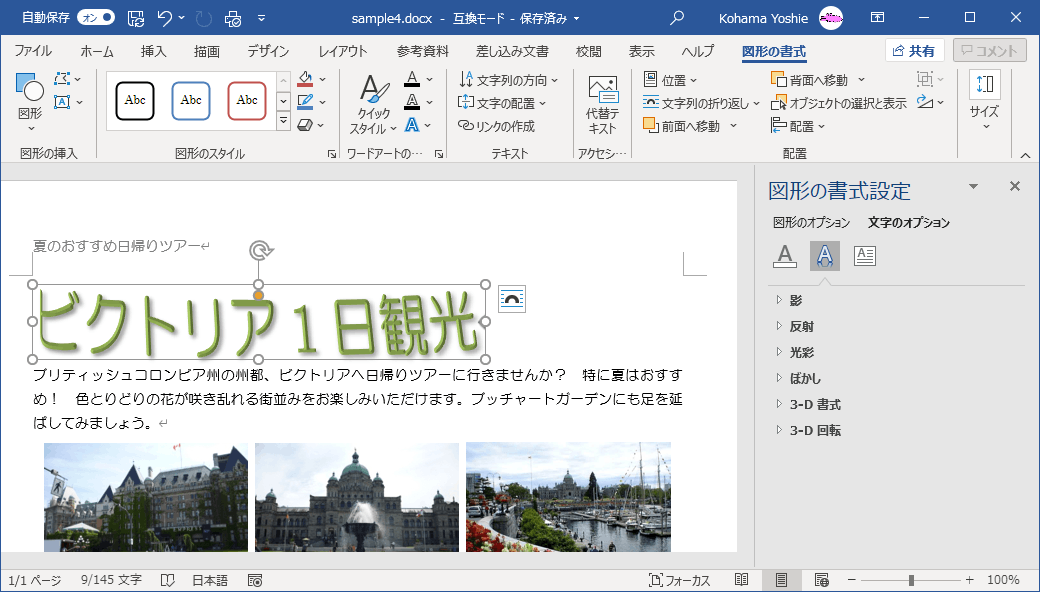Open layout and properties textbox icon in pane

pos(865,256)
